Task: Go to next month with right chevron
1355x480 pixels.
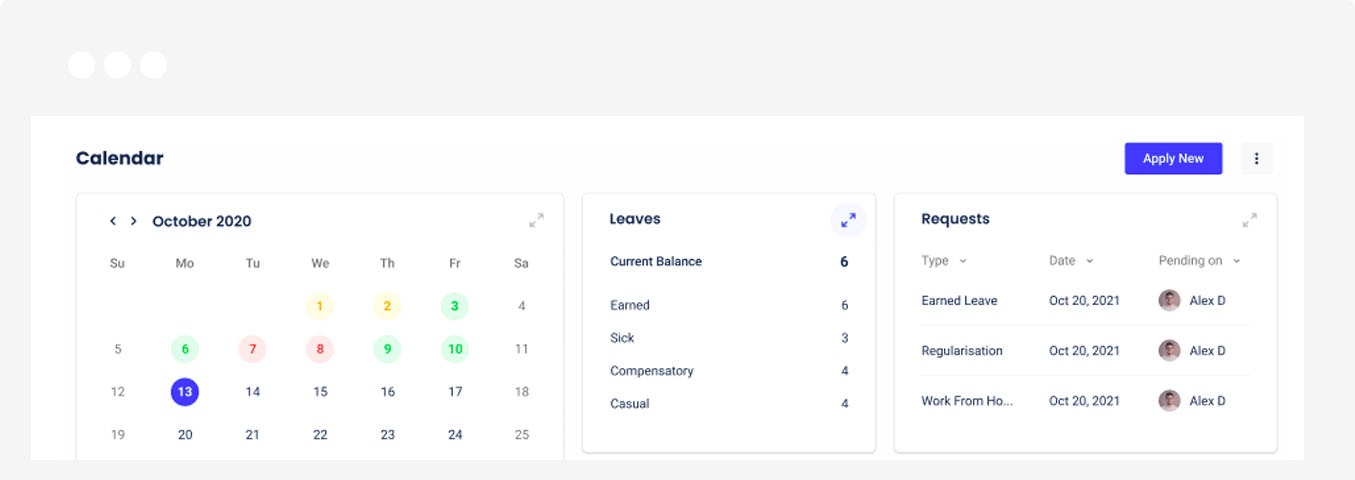Action: pos(133,221)
